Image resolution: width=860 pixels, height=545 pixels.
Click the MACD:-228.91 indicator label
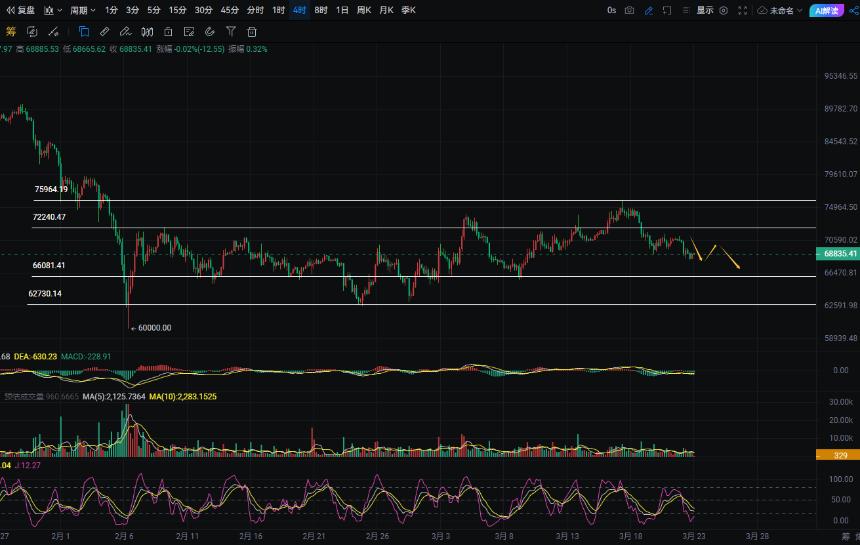86,356
